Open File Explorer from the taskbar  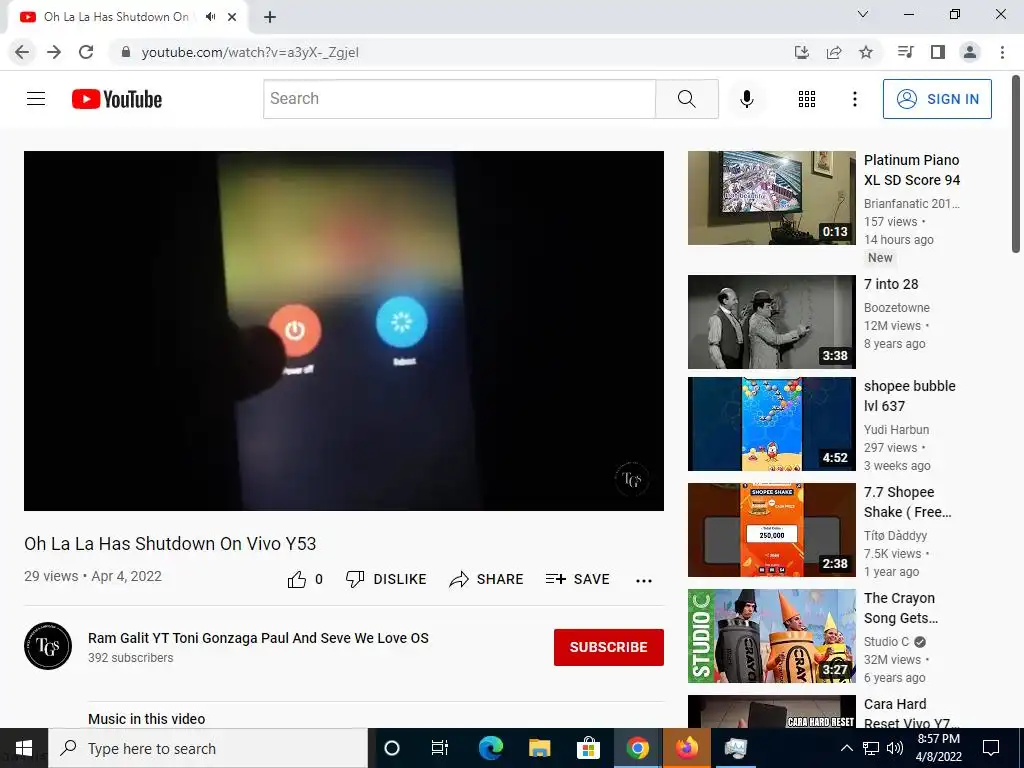coord(539,748)
